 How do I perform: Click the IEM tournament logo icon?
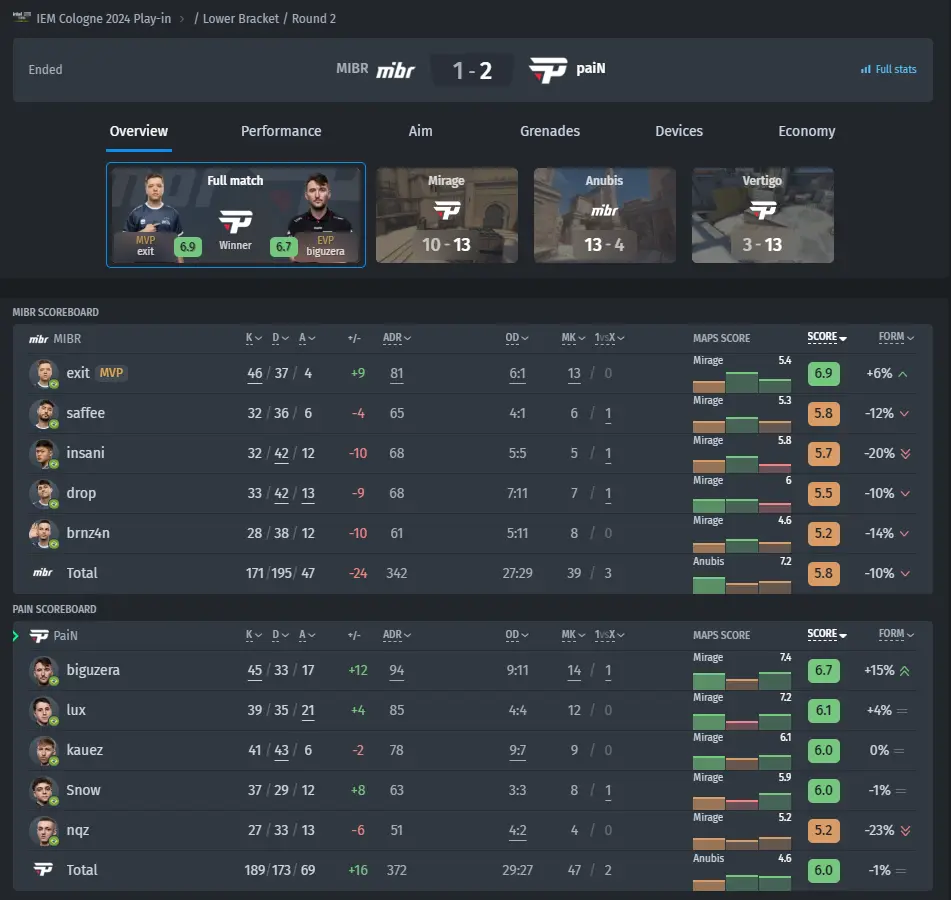21,17
